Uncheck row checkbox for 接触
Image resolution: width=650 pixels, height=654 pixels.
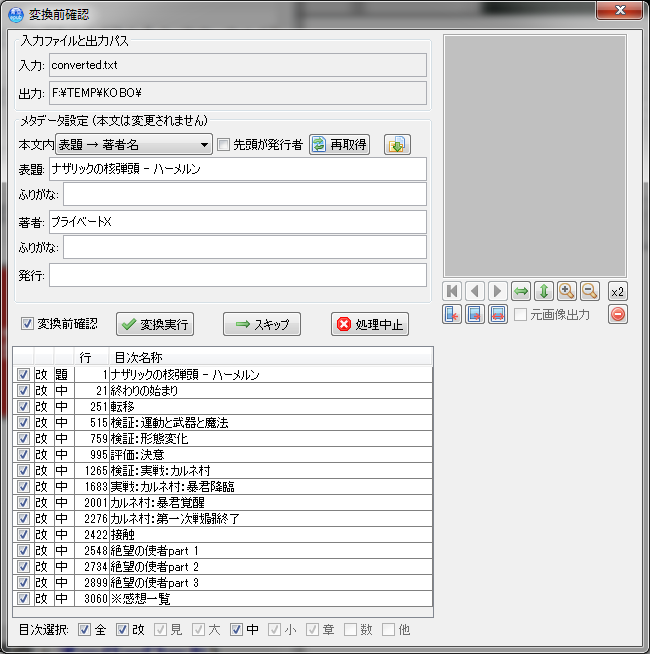click(23, 534)
